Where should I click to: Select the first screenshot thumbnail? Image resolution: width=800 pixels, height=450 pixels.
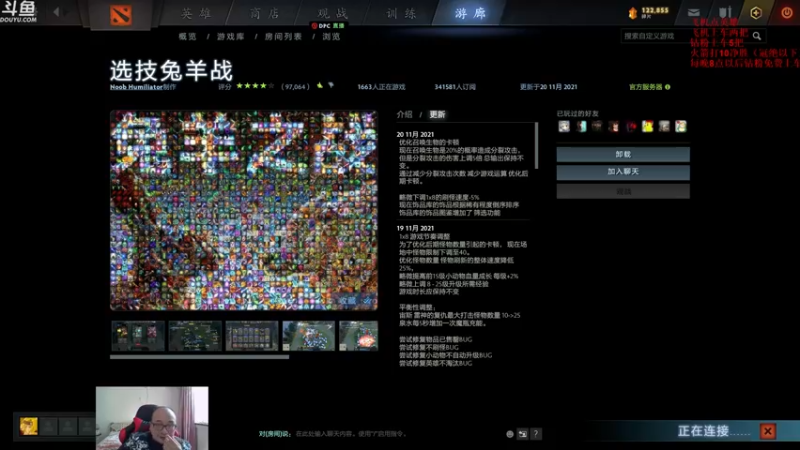point(138,336)
